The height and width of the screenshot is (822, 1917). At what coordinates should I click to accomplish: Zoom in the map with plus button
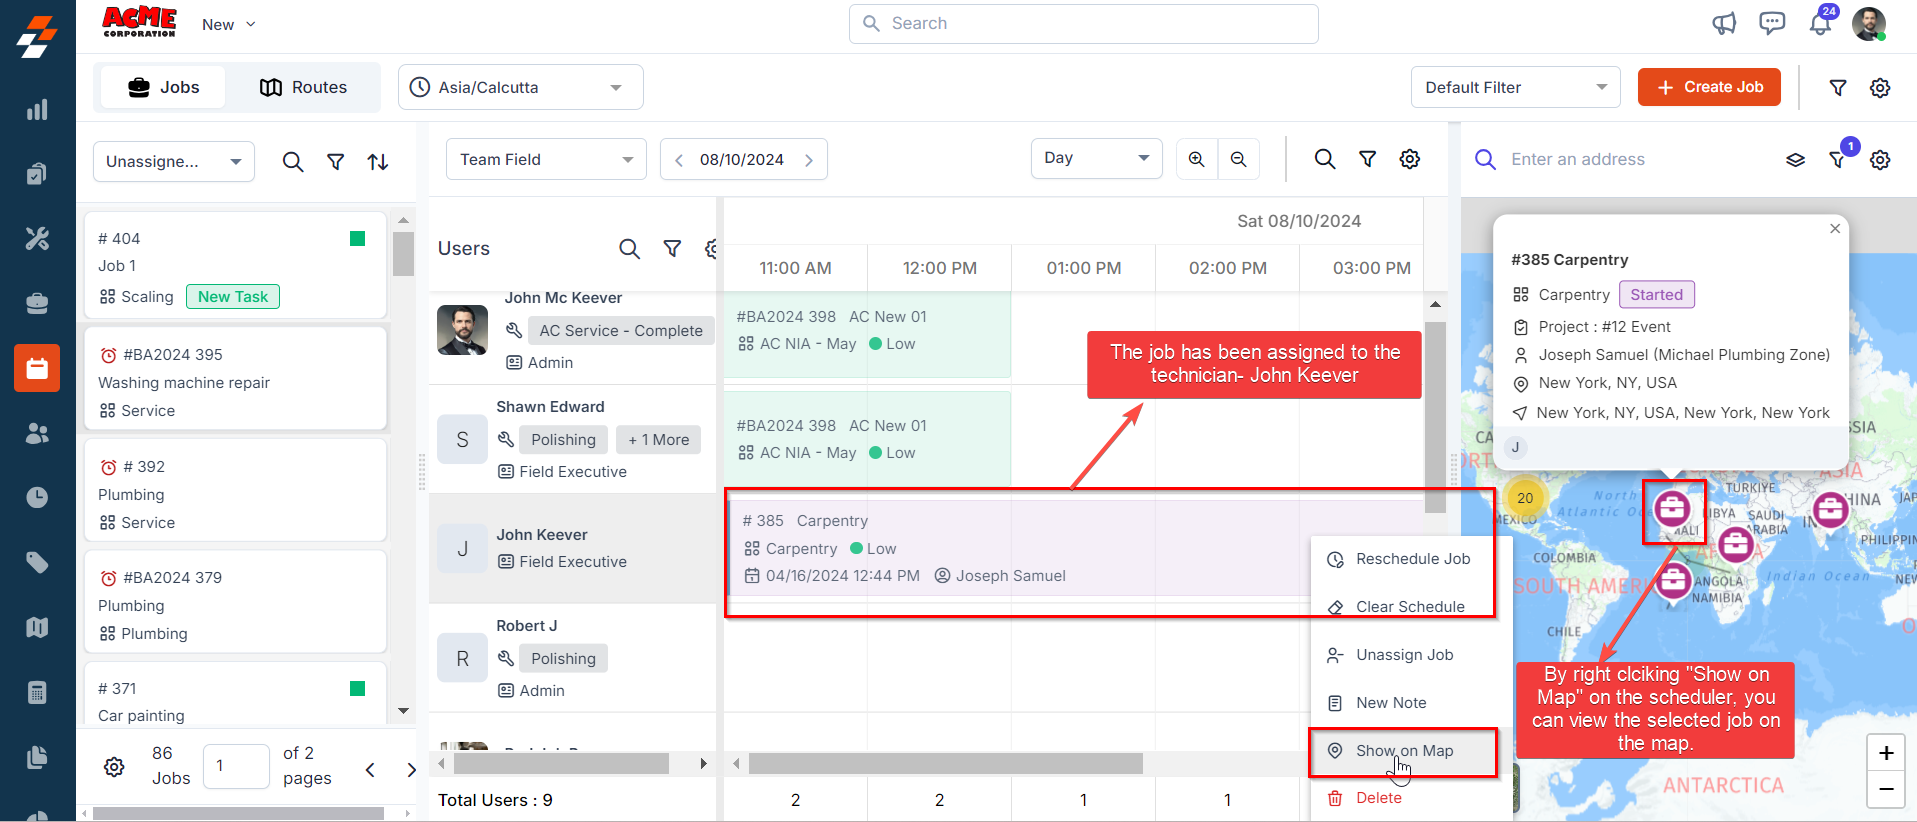click(1886, 753)
